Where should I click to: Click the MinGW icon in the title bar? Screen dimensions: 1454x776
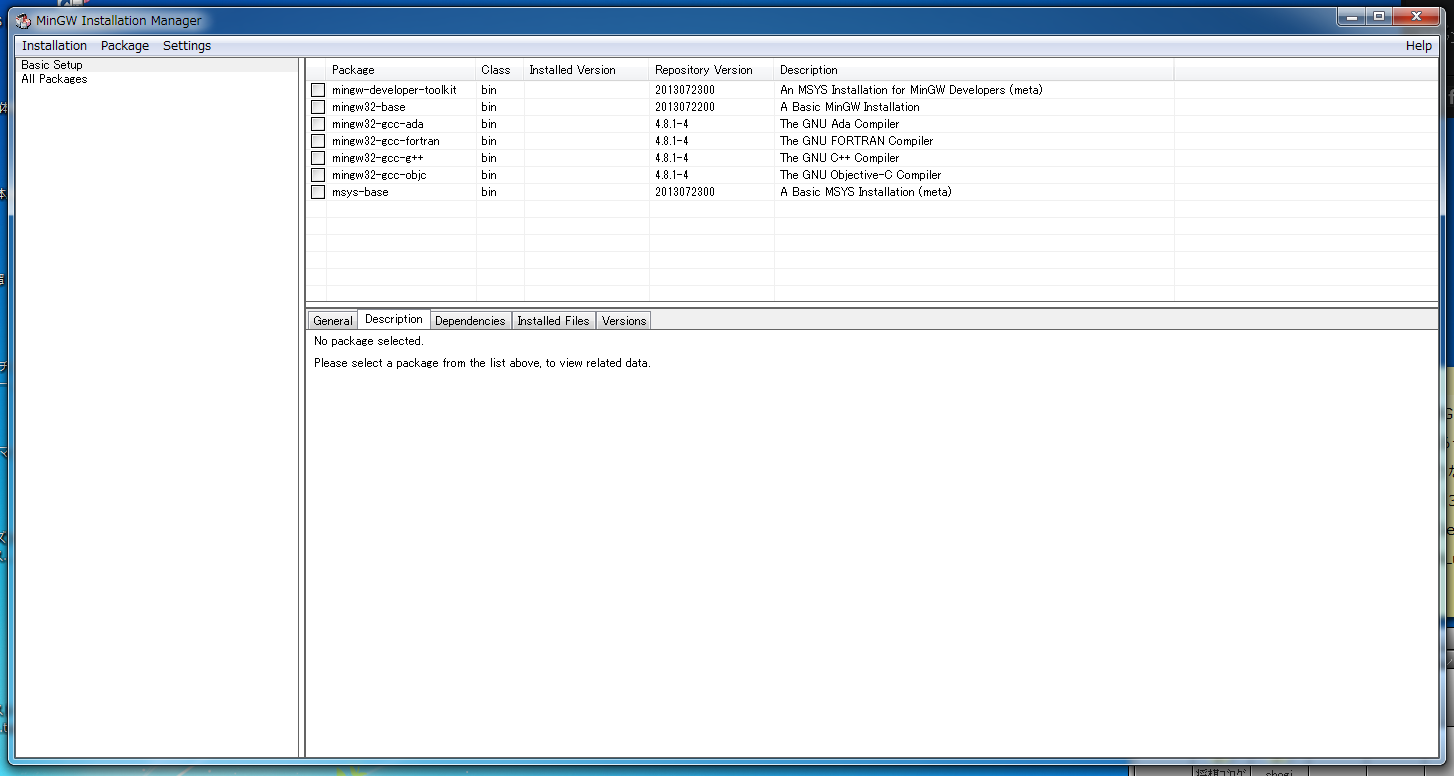(x=23, y=21)
